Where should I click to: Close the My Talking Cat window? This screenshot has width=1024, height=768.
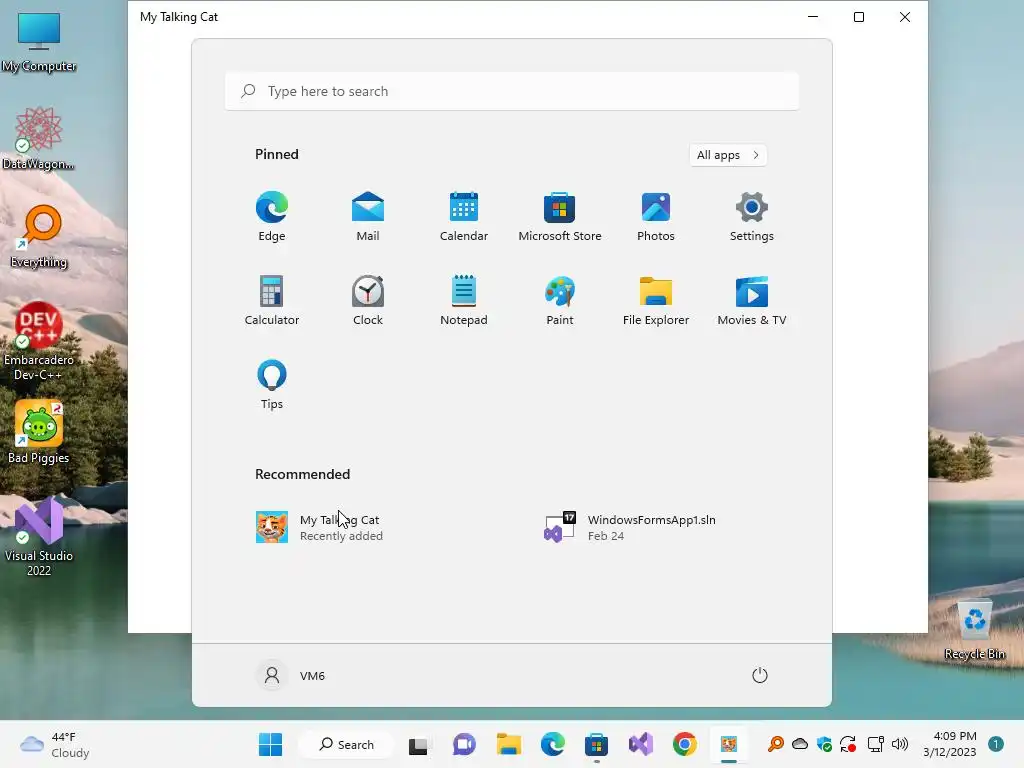click(x=904, y=17)
